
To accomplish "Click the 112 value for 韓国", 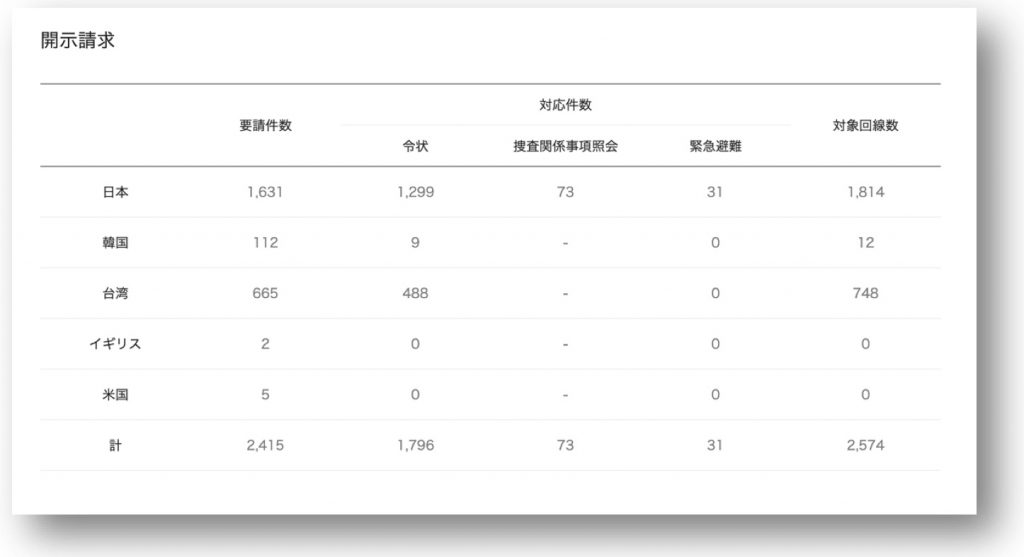I will [265, 243].
